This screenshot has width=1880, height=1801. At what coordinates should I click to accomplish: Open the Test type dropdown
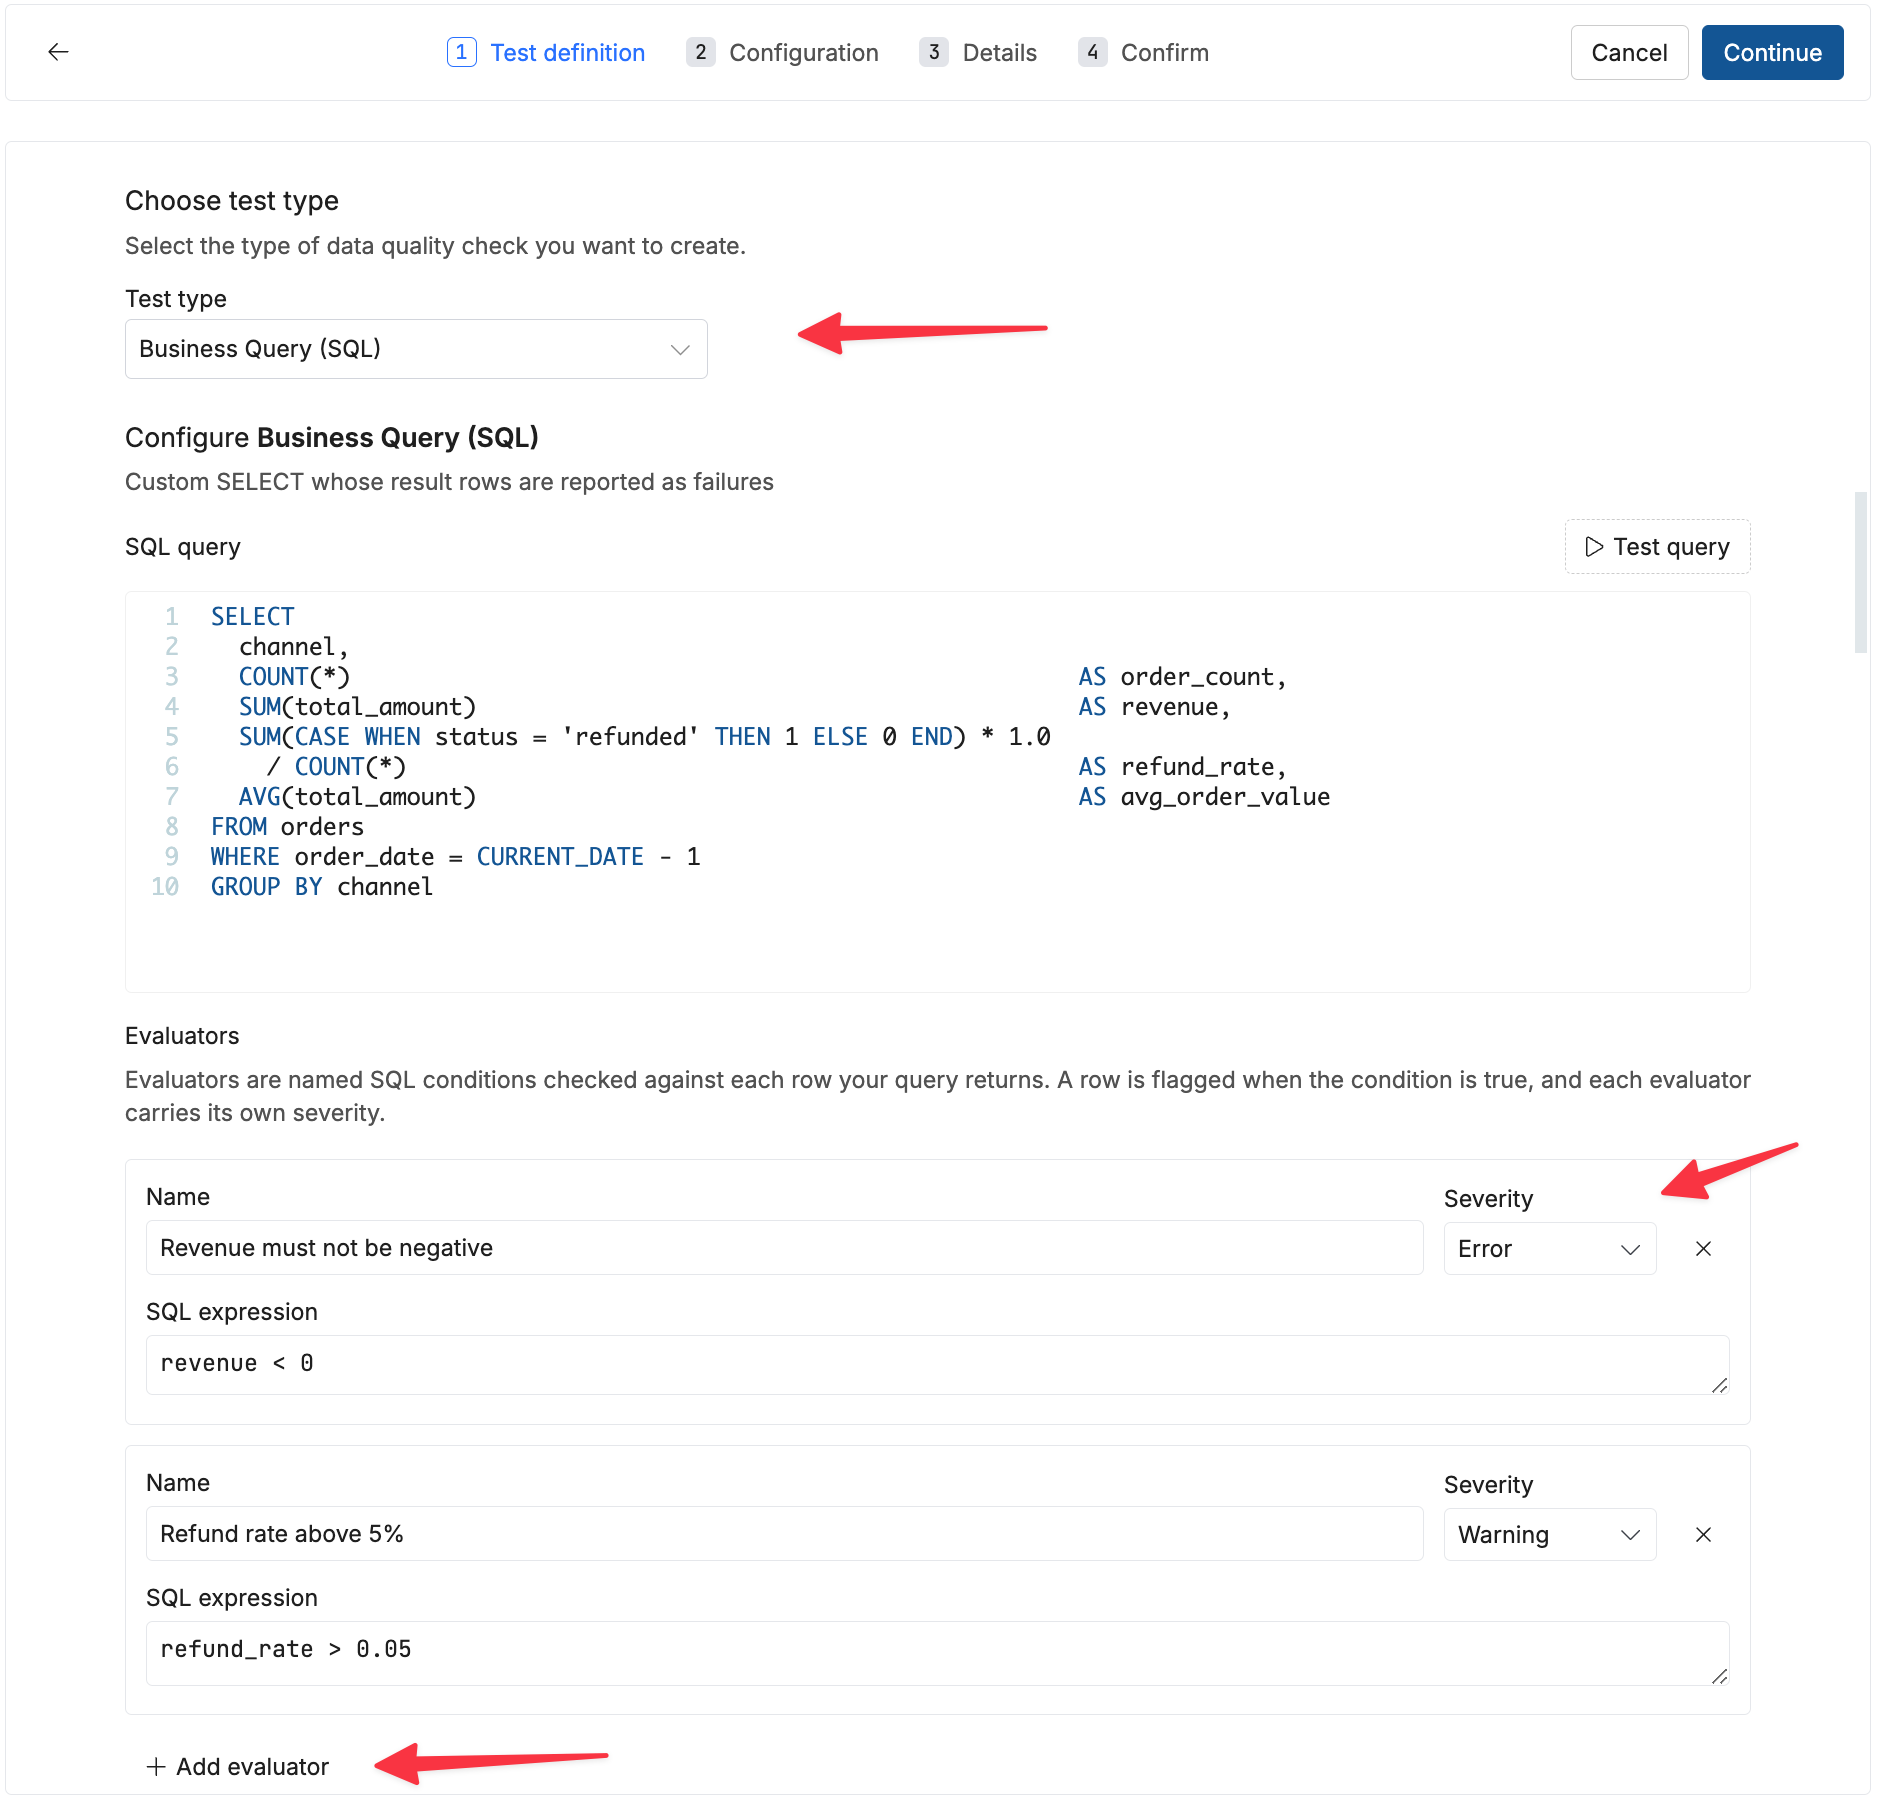[416, 349]
